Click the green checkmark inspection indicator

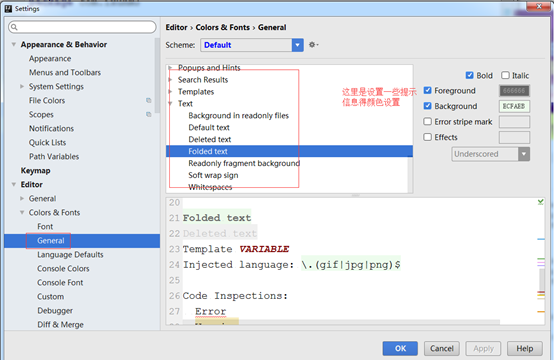pyautogui.click(x=541, y=202)
